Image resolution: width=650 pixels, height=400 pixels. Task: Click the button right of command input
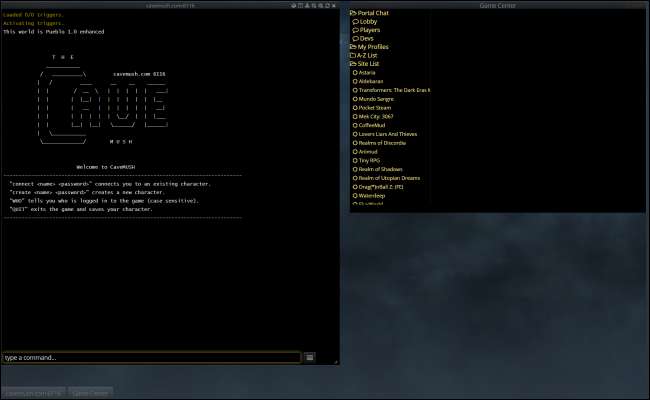tap(310, 357)
